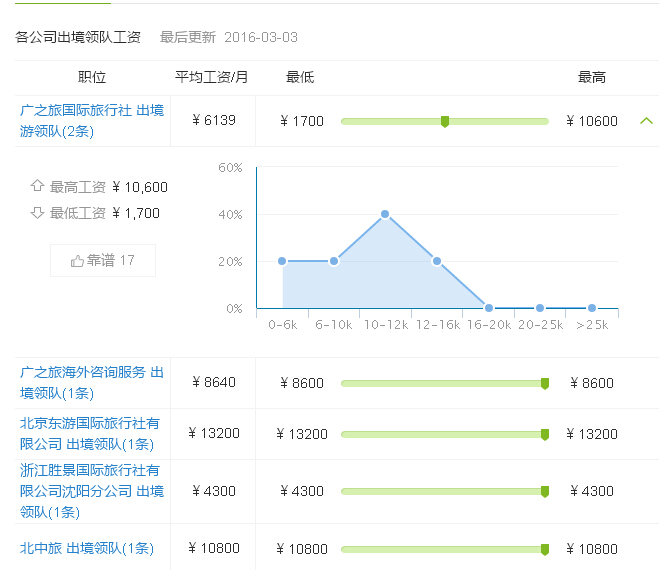Image resolution: width=659 pixels, height=570 pixels.
Task: Click the chart data point at 6-10k
Action: [334, 261]
